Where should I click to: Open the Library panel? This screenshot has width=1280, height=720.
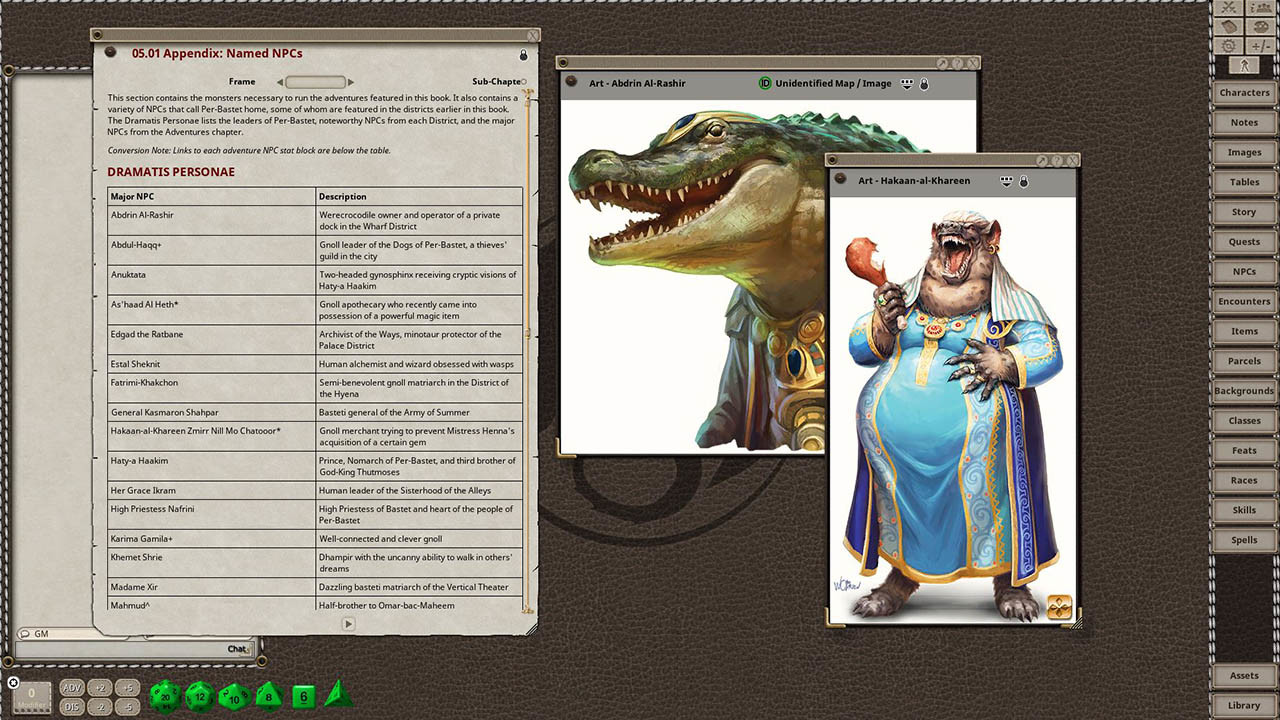pyautogui.click(x=1244, y=704)
